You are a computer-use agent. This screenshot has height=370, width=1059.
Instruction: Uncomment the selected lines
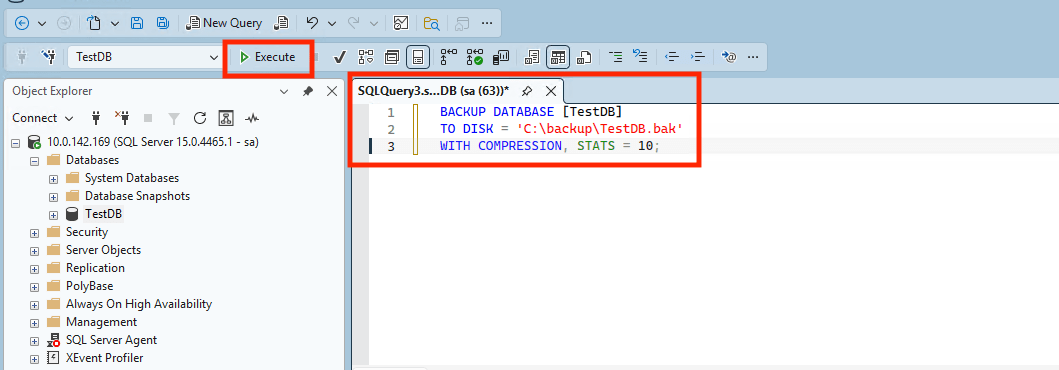click(640, 57)
